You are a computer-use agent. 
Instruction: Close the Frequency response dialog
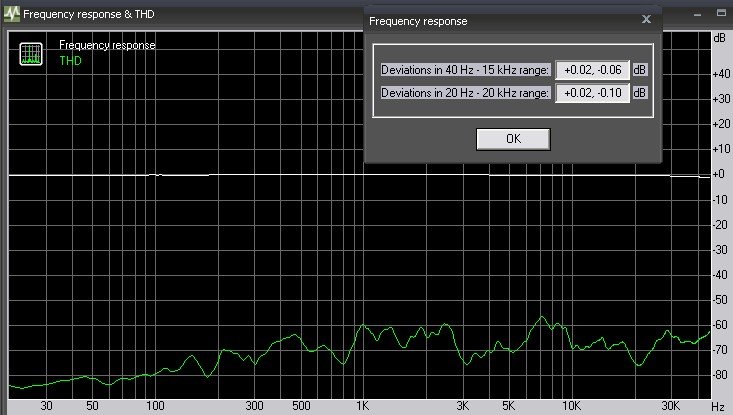(x=646, y=19)
